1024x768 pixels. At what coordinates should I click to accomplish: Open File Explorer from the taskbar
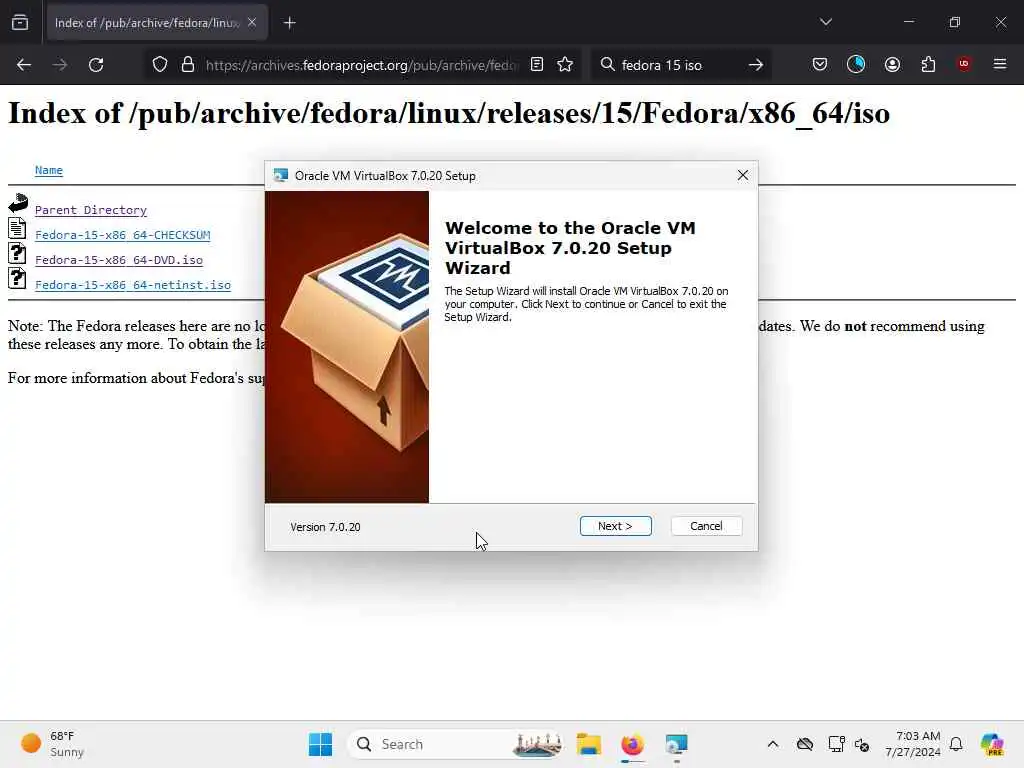click(588, 744)
